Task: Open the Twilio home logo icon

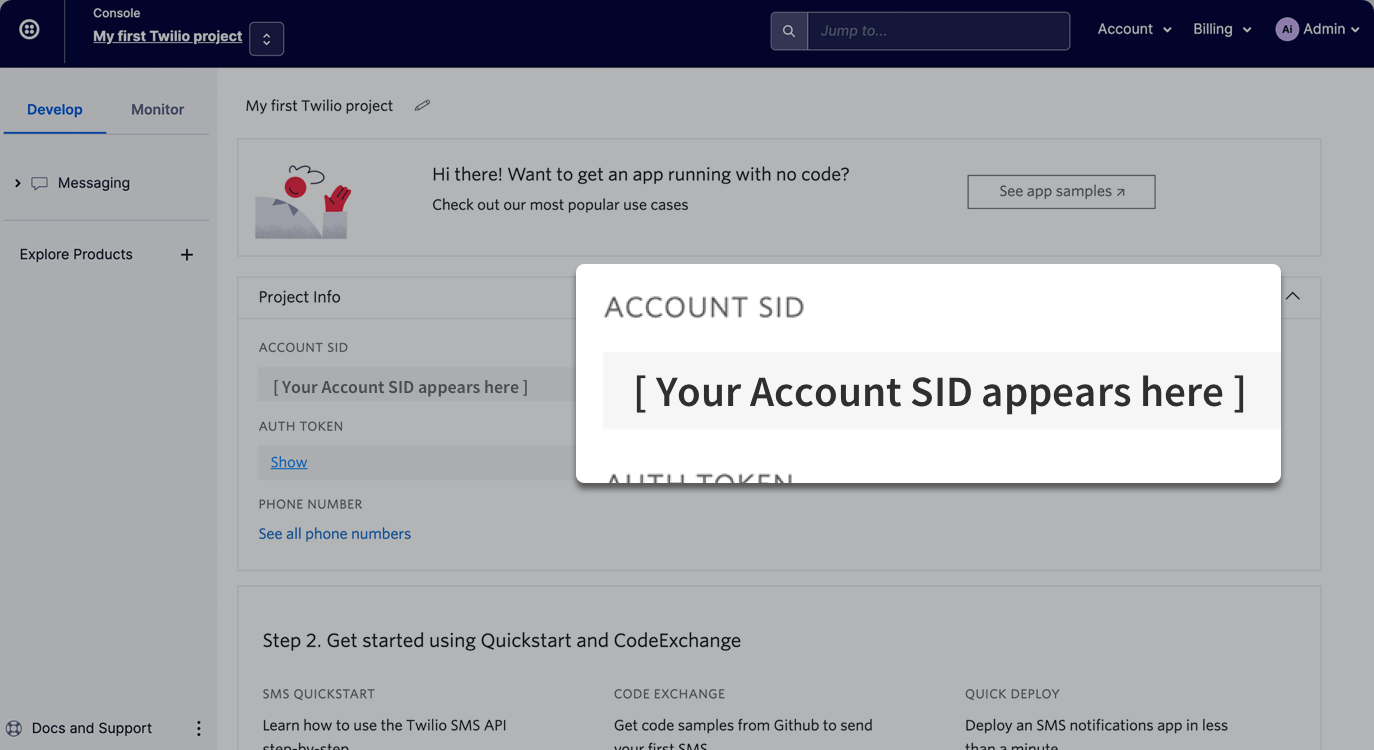Action: [x=30, y=30]
